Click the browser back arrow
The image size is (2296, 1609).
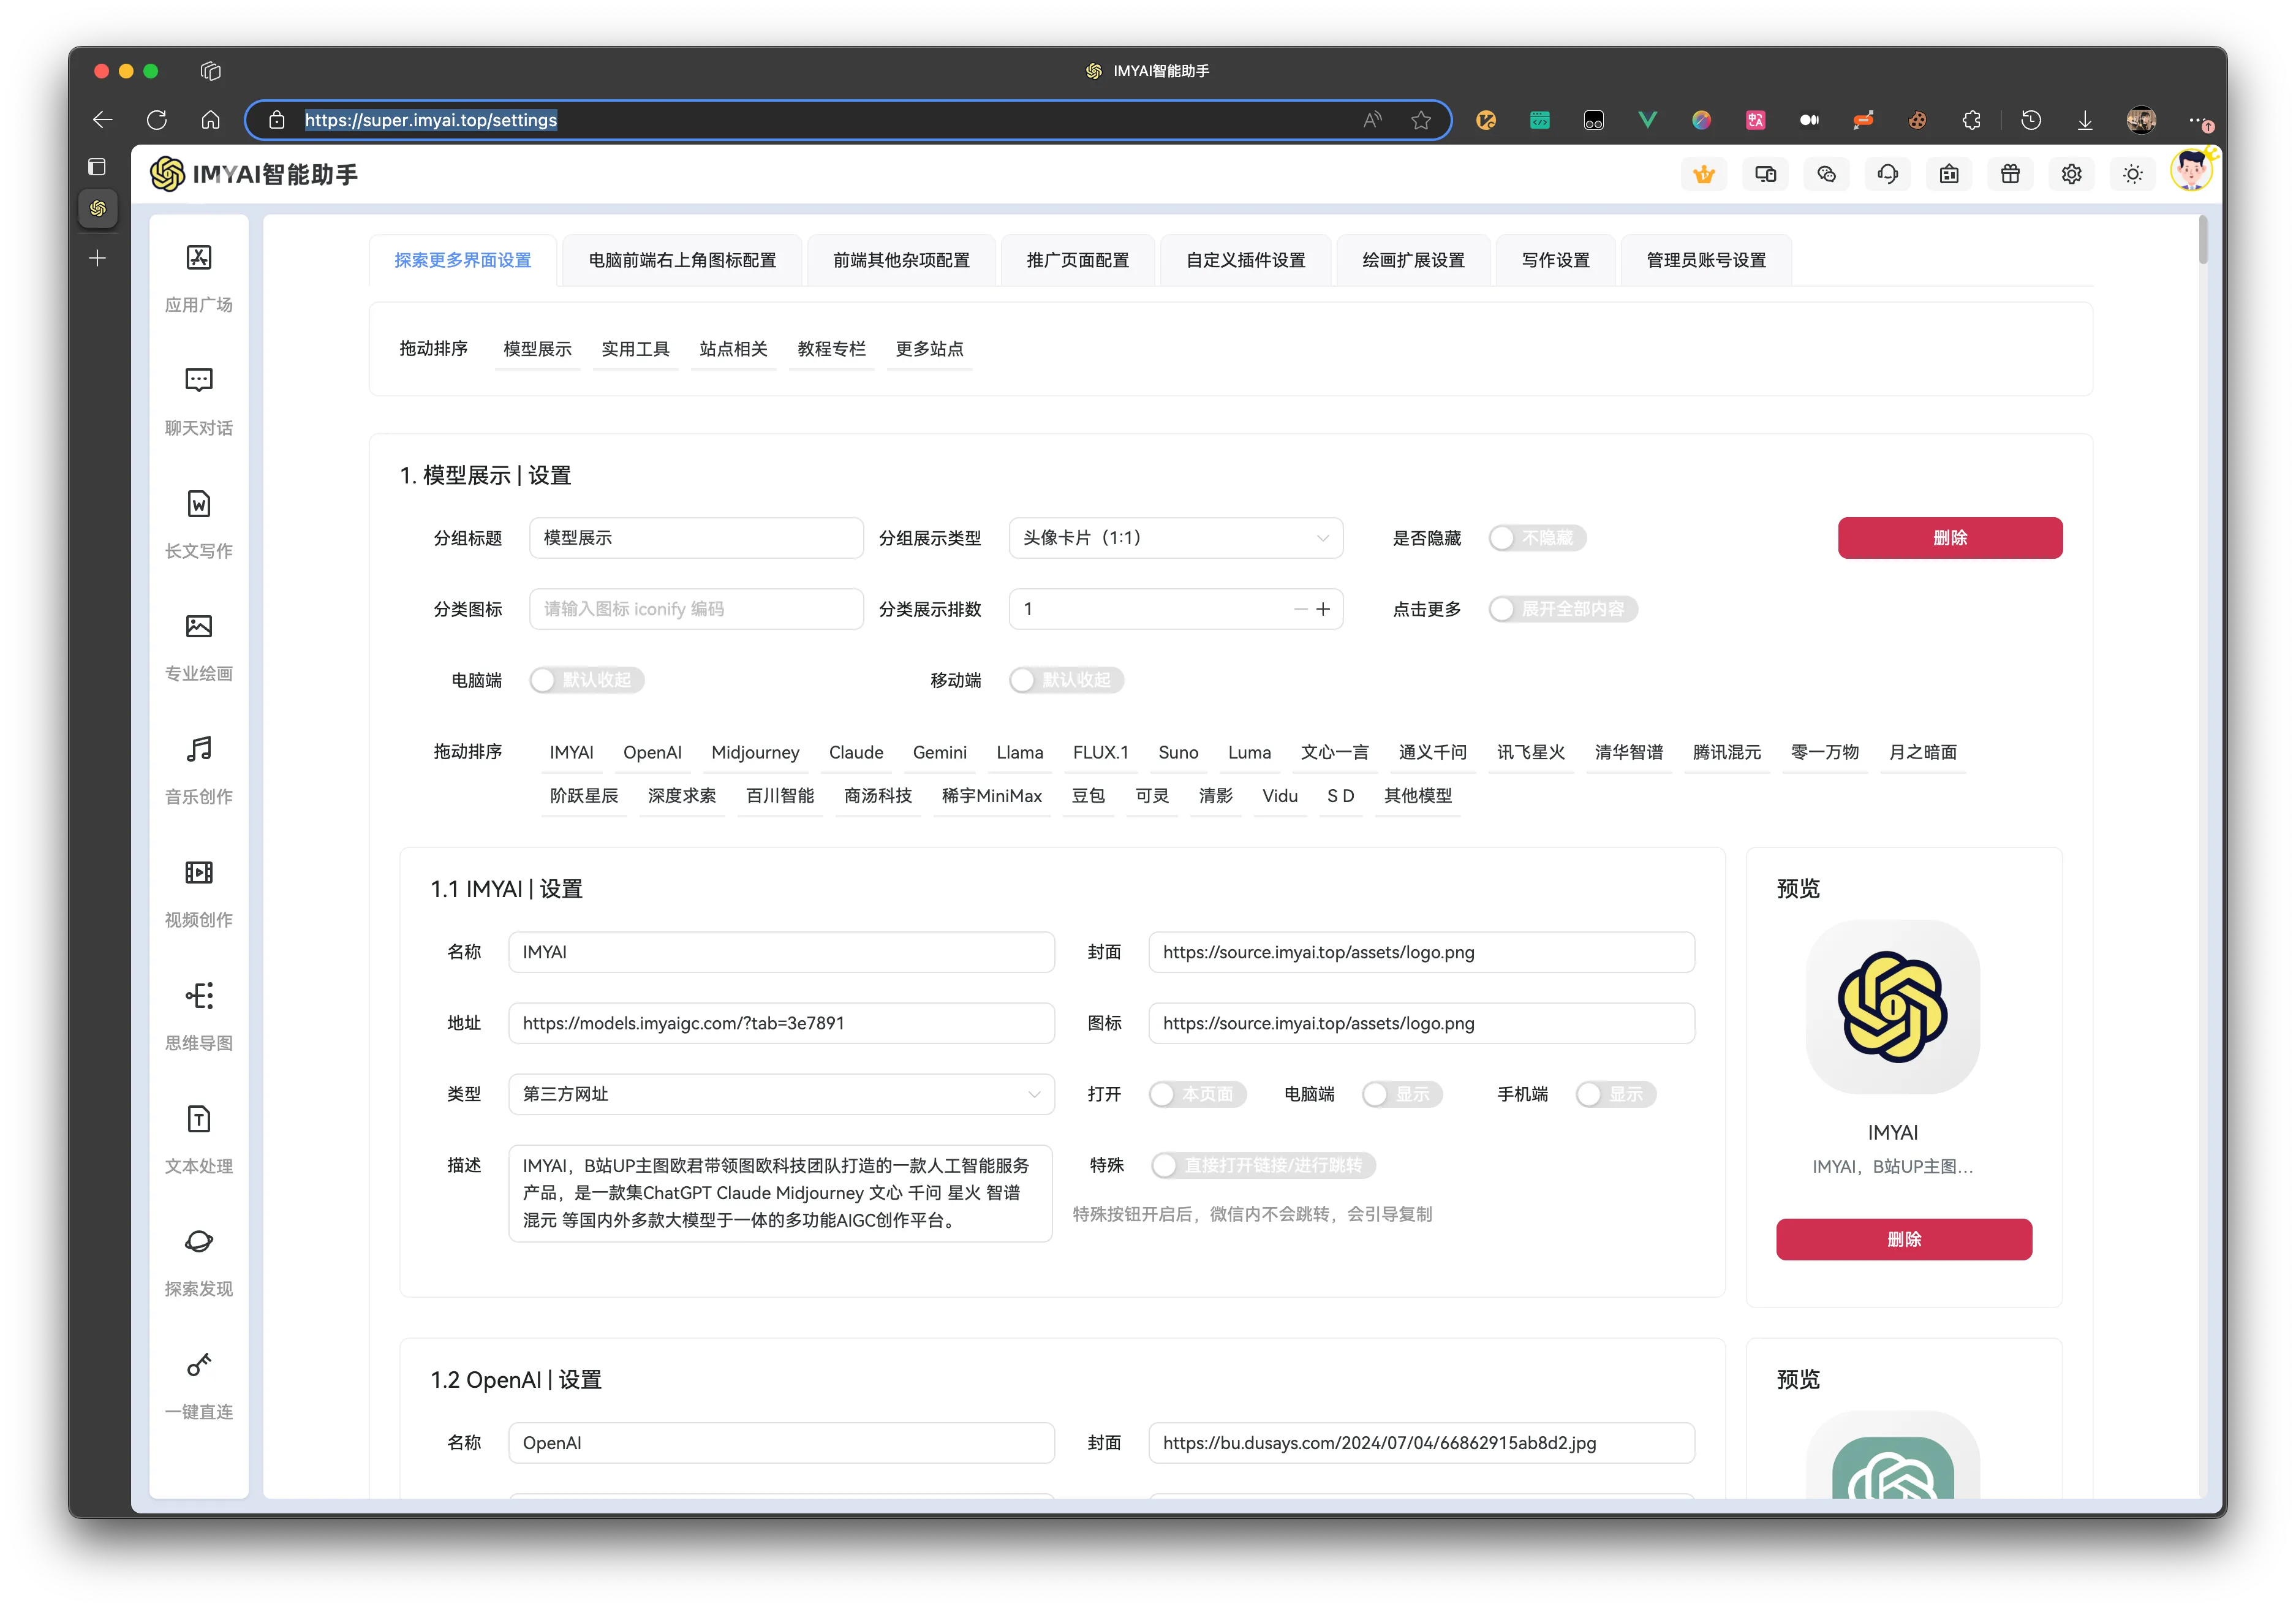coord(102,120)
